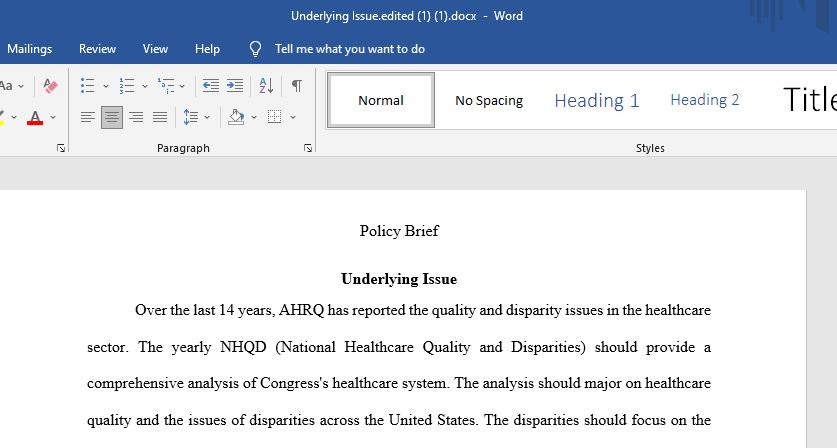Expand the Numbering dropdown arrow
This screenshot has width=837, height=448.
click(145, 86)
